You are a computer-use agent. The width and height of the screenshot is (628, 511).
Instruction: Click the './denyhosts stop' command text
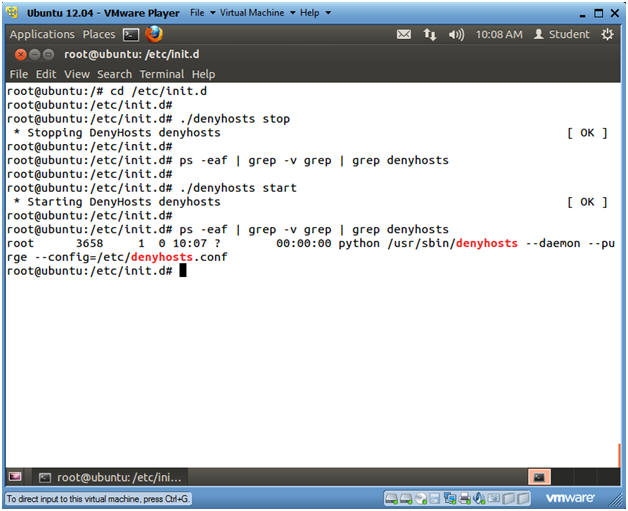click(235, 119)
